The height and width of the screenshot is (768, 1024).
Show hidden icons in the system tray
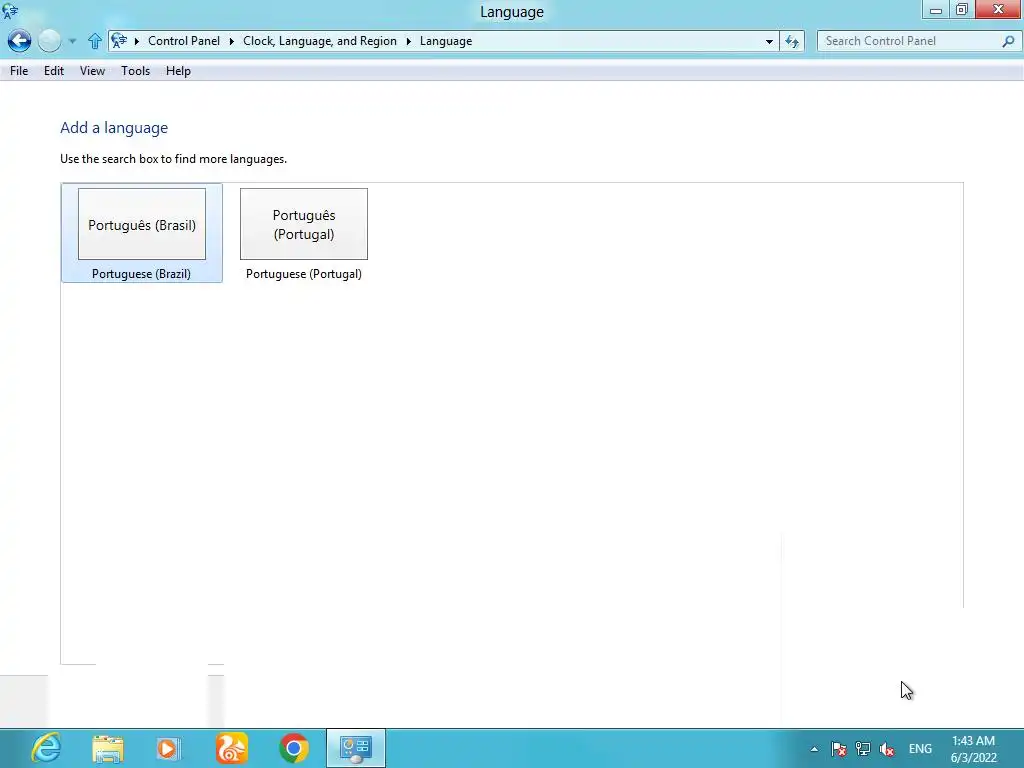coord(814,749)
